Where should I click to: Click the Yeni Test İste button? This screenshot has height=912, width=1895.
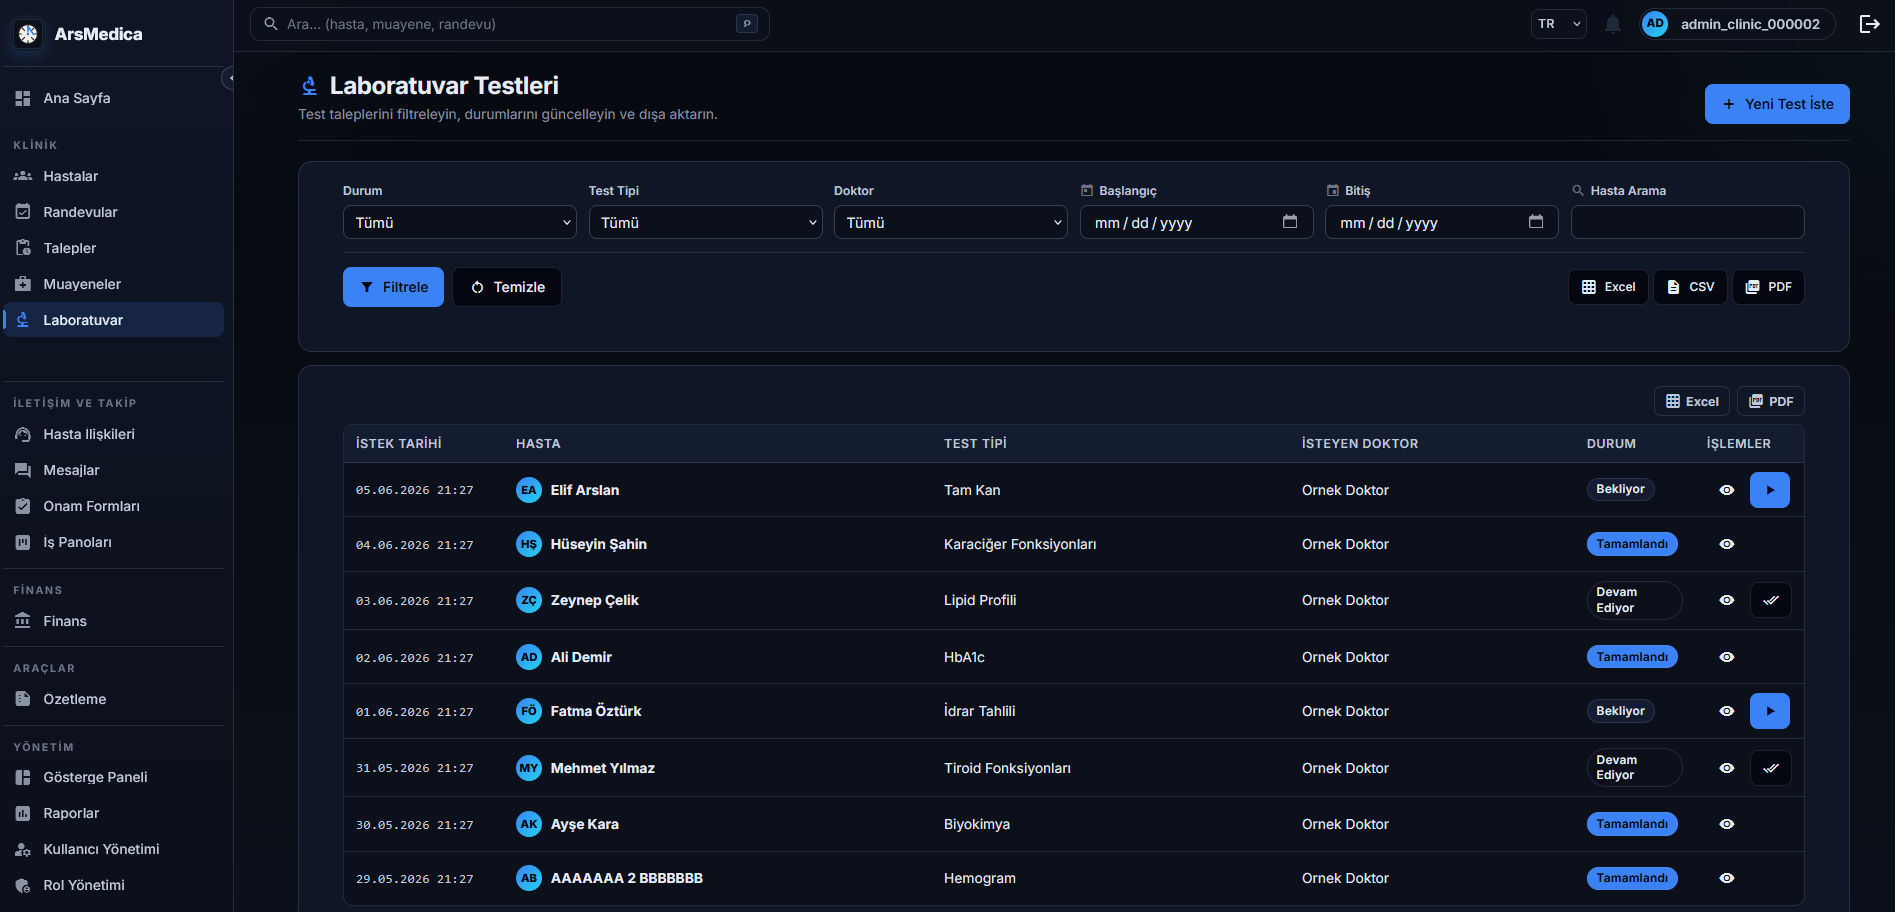[x=1777, y=104]
